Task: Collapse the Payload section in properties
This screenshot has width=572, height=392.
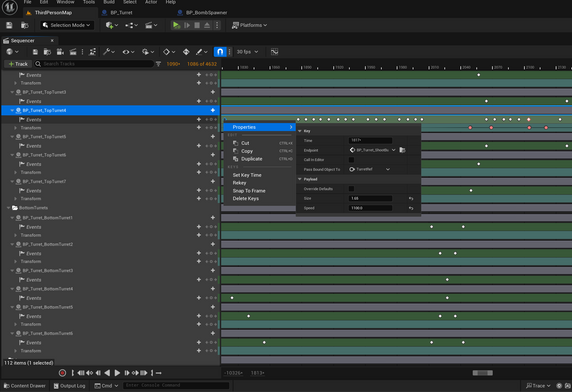Action: (300, 179)
